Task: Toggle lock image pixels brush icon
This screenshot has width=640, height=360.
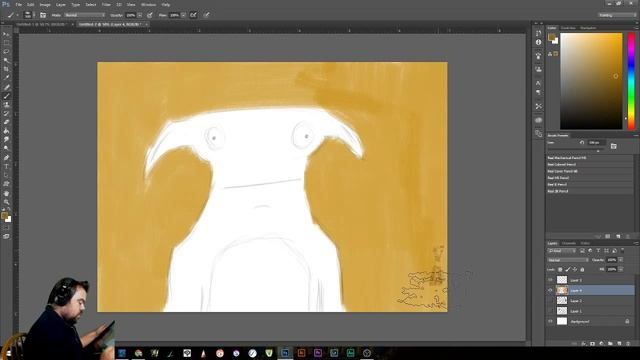Action: pyautogui.click(x=567, y=269)
